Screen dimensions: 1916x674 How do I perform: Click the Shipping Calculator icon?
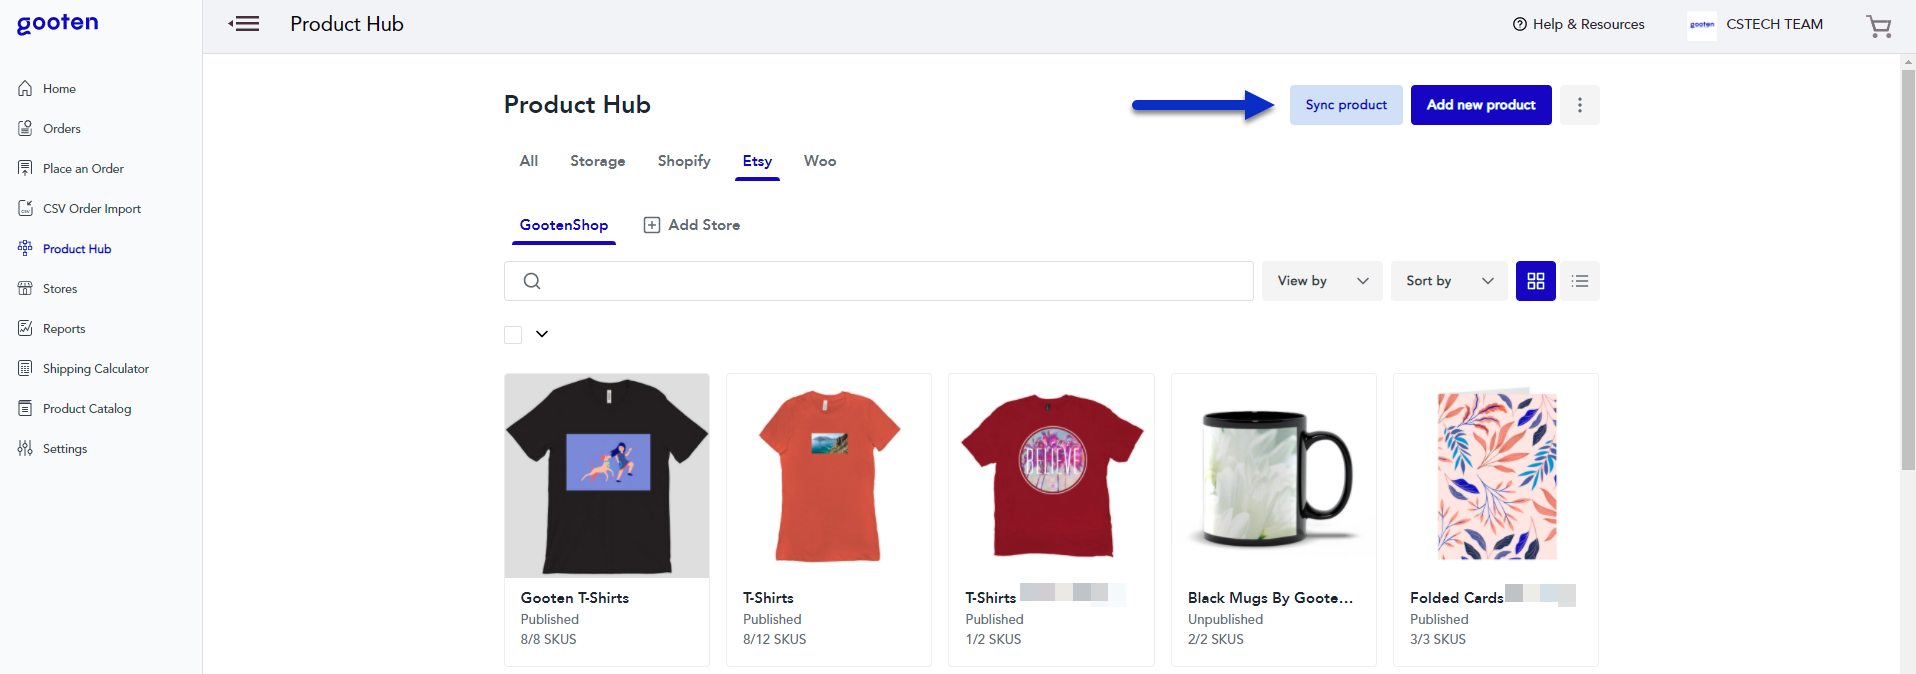click(x=25, y=368)
